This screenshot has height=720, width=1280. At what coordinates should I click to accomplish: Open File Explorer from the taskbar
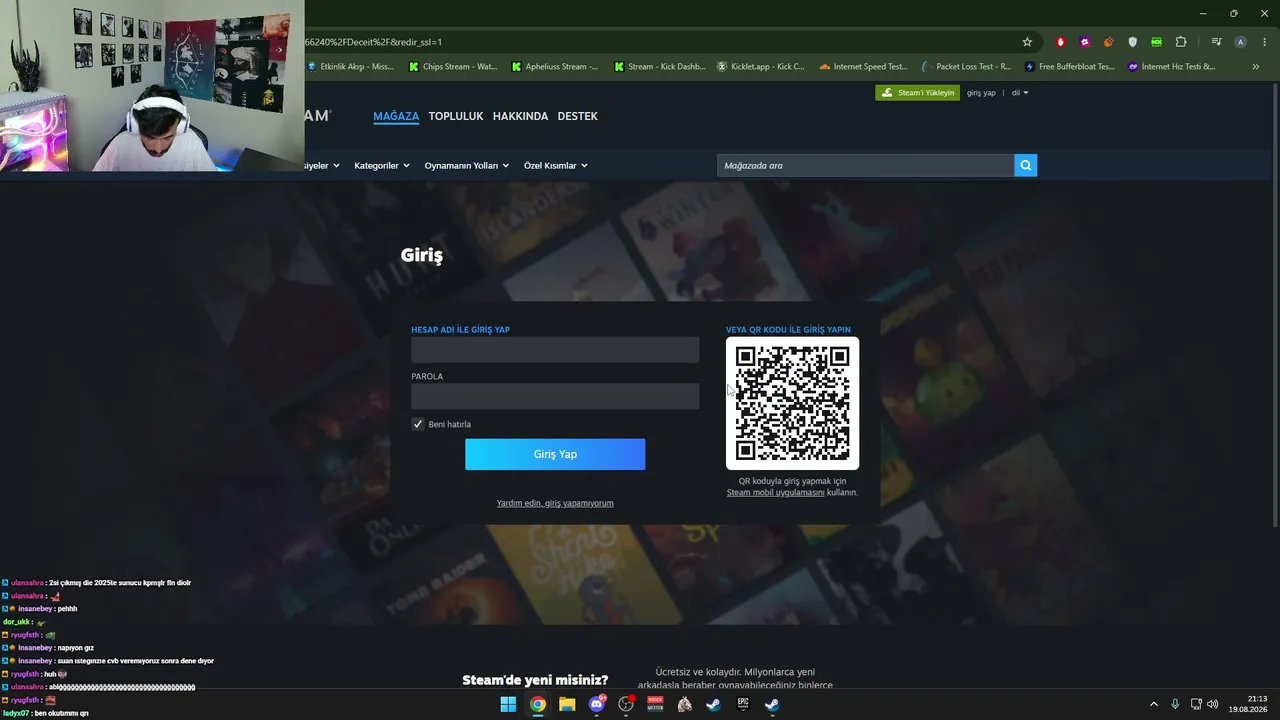567,704
